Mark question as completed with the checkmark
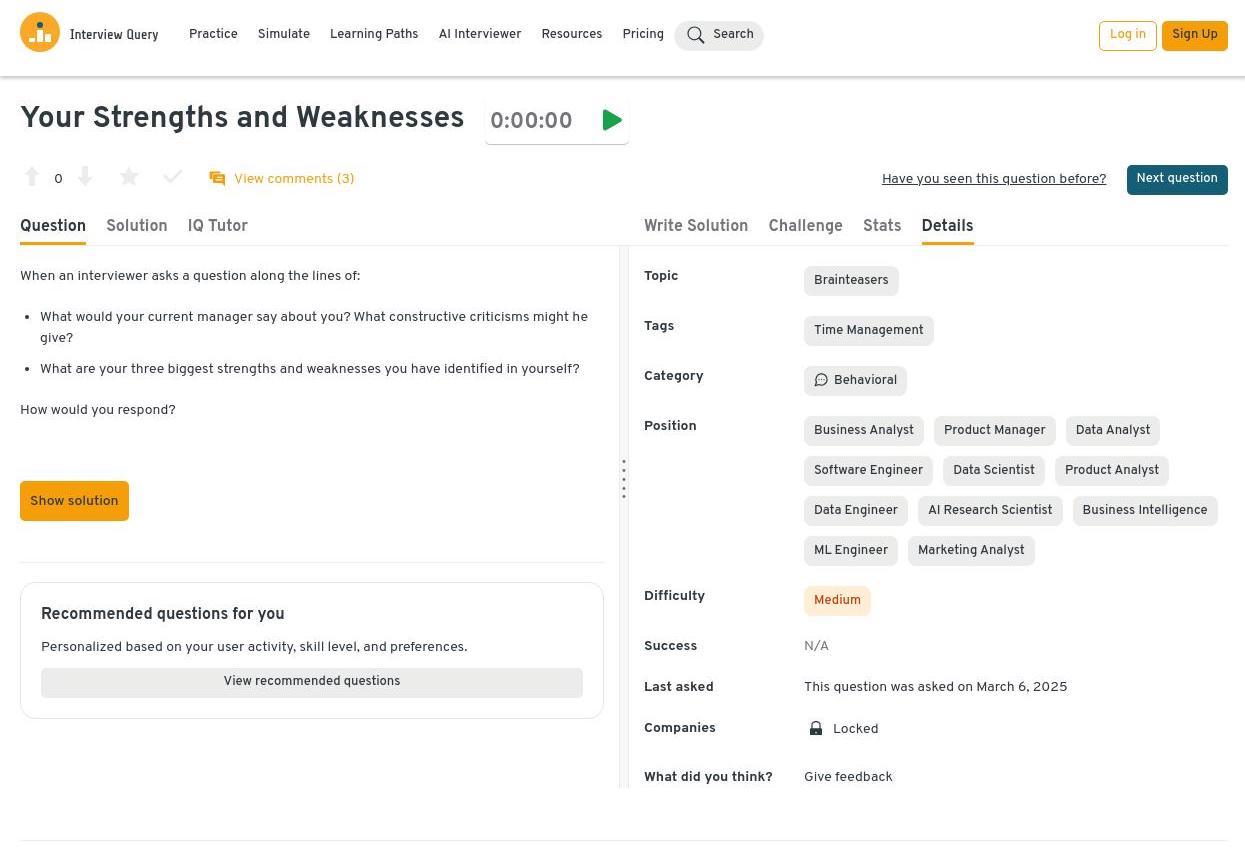The image size is (1245, 850). tap(172, 177)
